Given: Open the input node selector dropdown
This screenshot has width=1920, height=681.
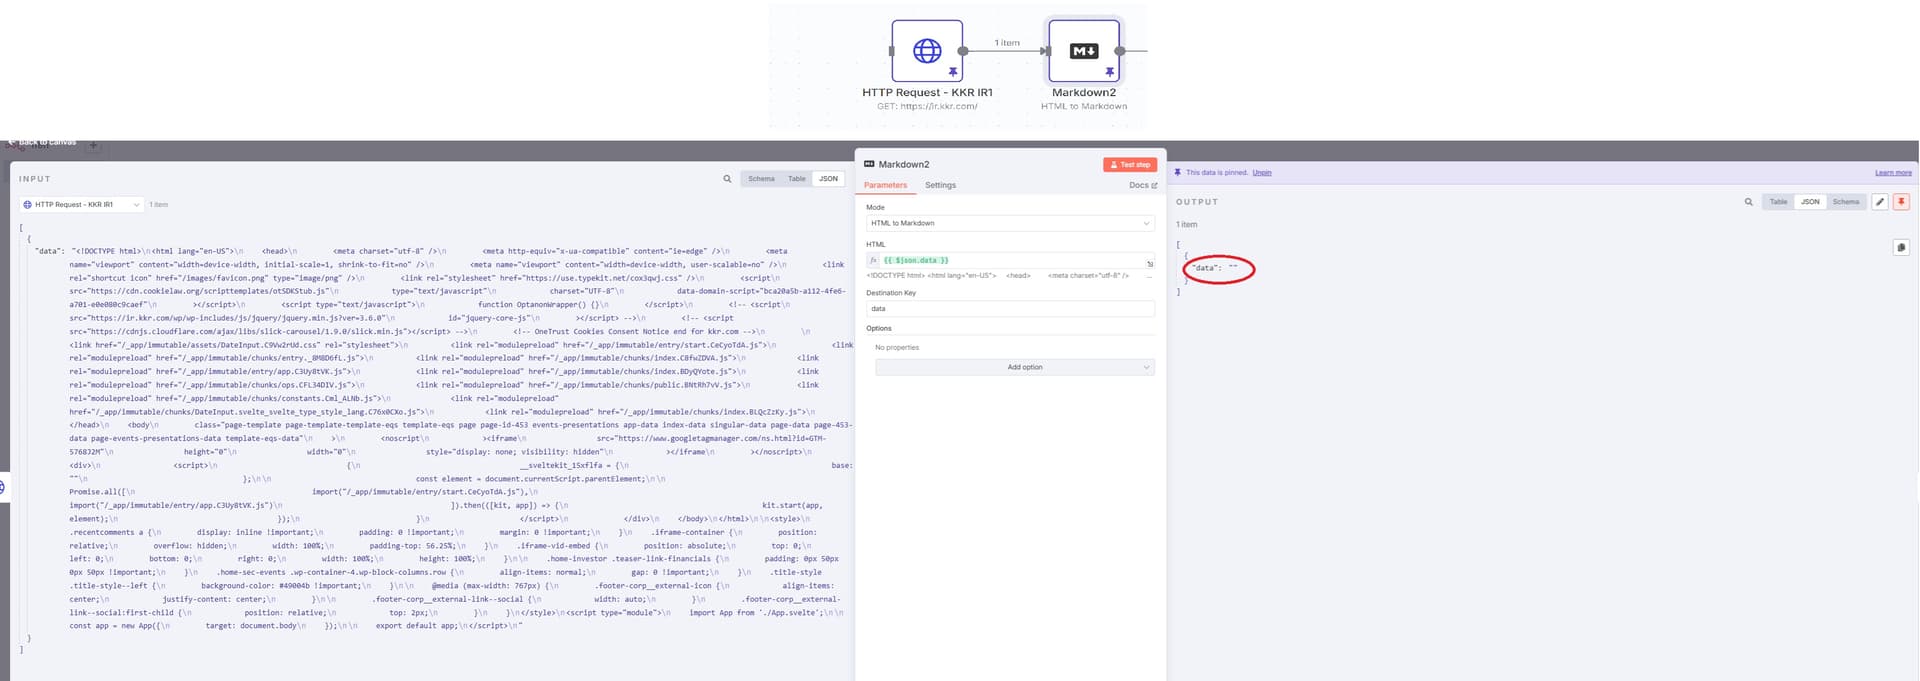Looking at the screenshot, I should pyautogui.click(x=81, y=204).
